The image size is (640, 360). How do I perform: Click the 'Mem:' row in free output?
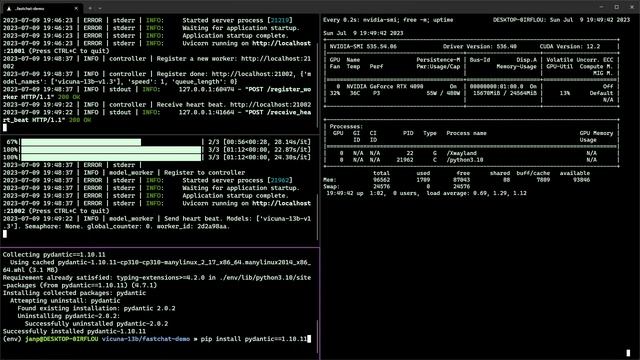(456, 180)
